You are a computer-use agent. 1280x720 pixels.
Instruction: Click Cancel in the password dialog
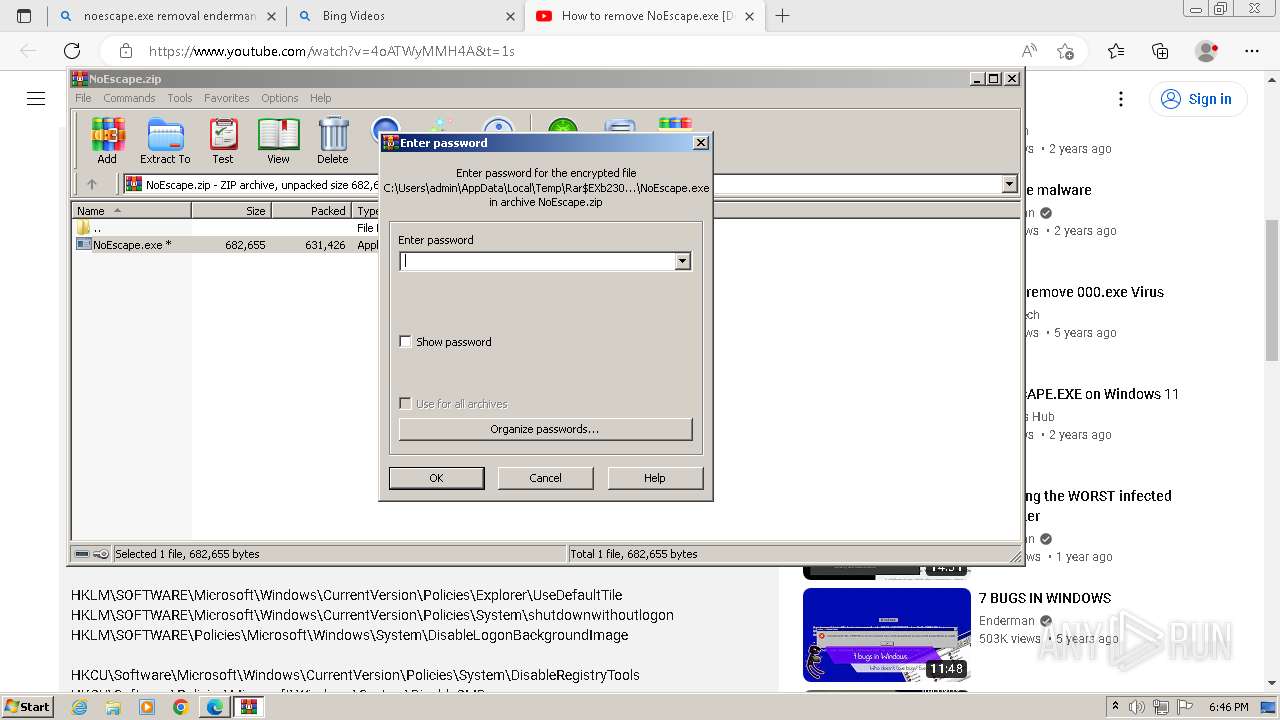click(545, 478)
